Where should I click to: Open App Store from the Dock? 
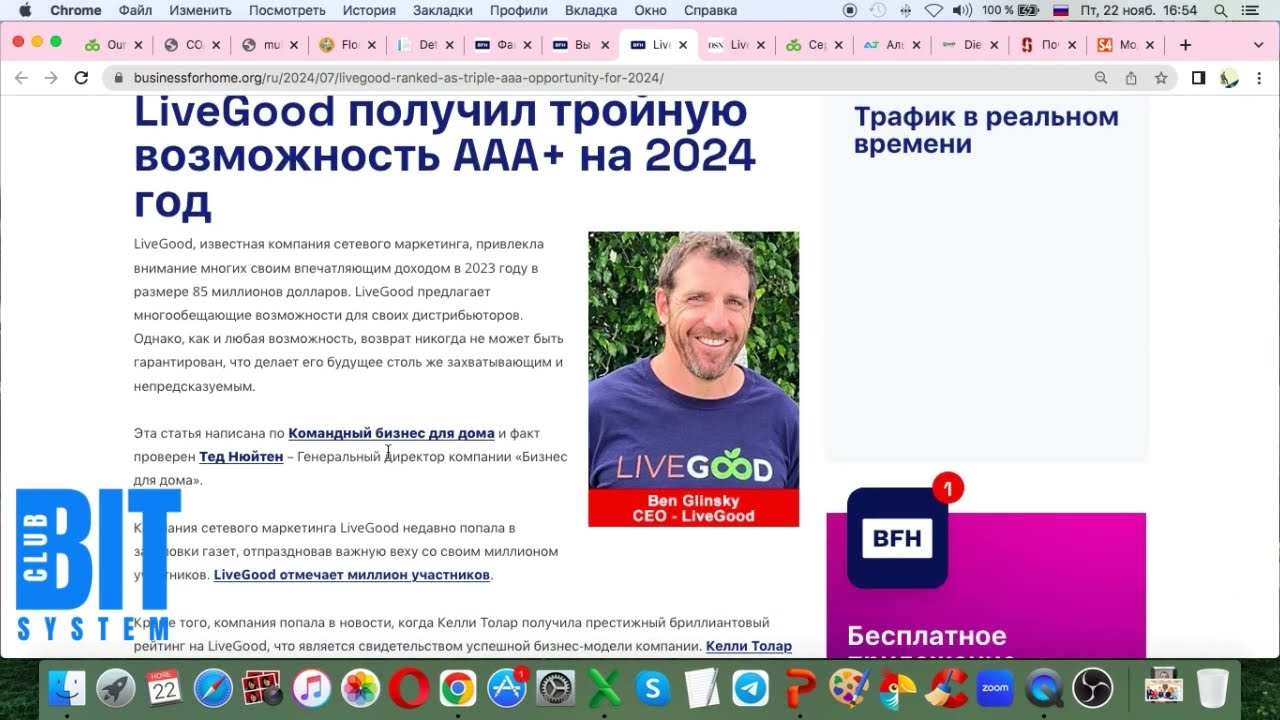pos(507,688)
